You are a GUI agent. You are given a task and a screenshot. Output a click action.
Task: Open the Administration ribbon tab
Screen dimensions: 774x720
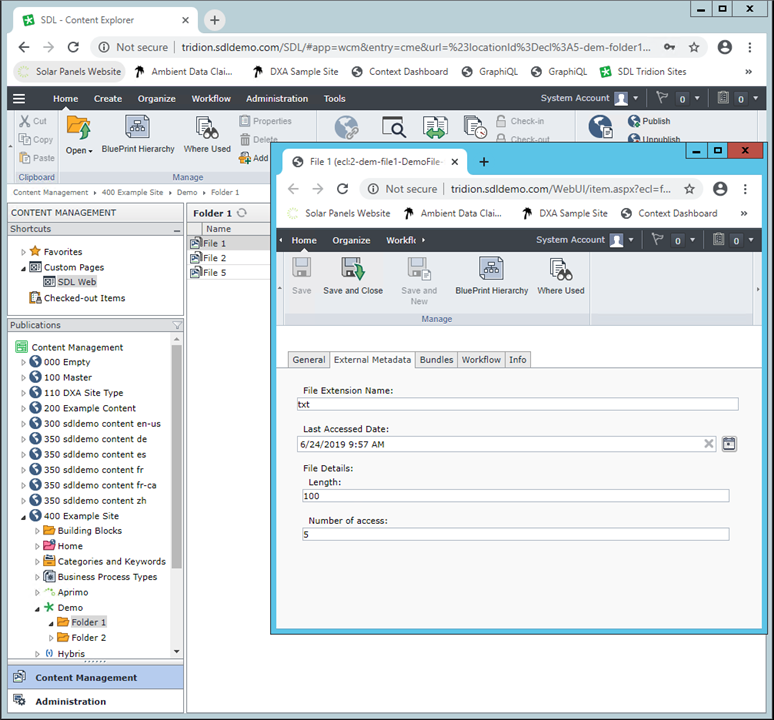[277, 99]
